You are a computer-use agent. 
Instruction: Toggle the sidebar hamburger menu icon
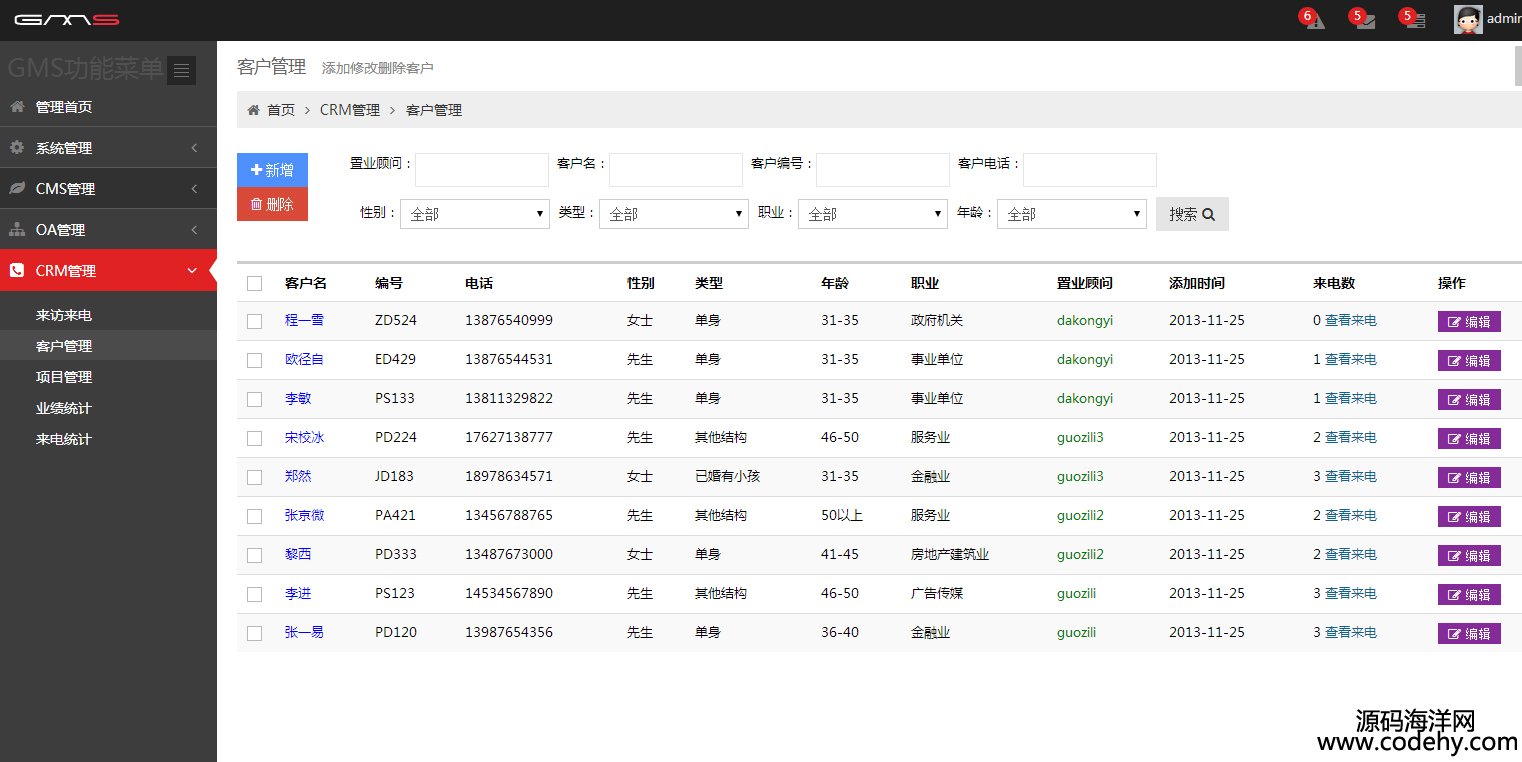tap(181, 70)
